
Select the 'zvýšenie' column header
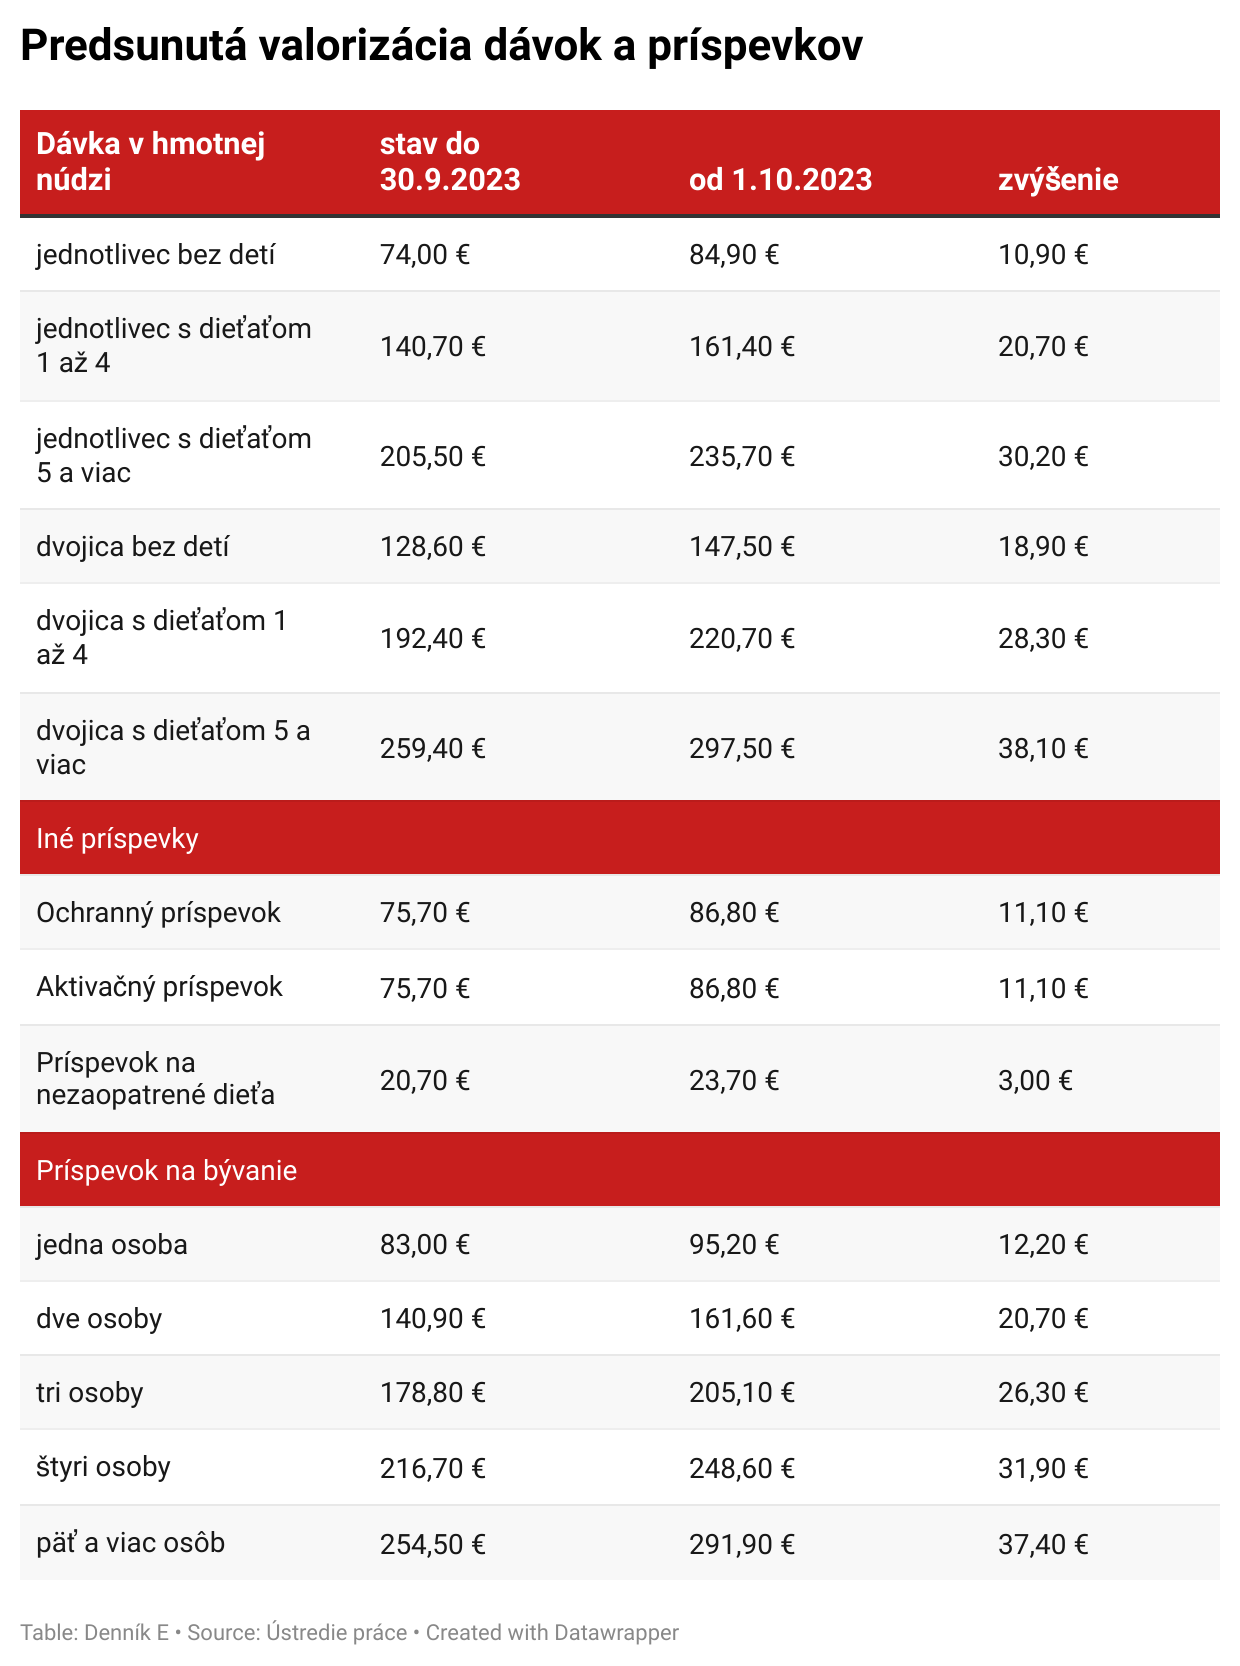click(1058, 180)
